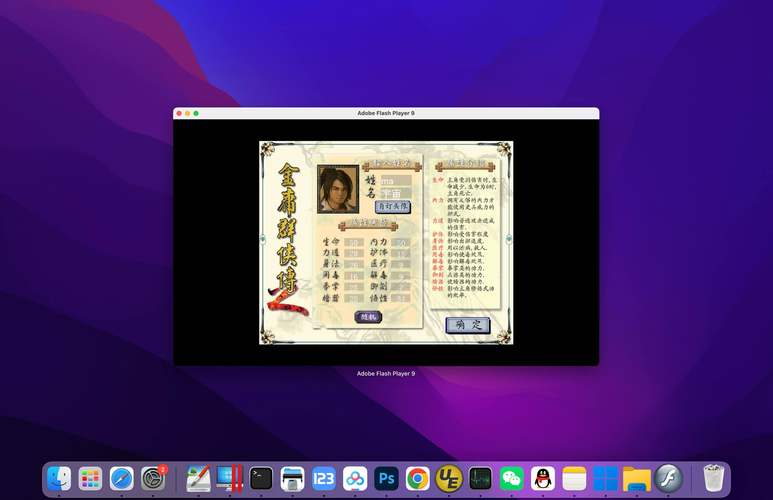The image size is (773, 500).
Task: Click the 确定 confirm button
Action: pyautogui.click(x=468, y=325)
